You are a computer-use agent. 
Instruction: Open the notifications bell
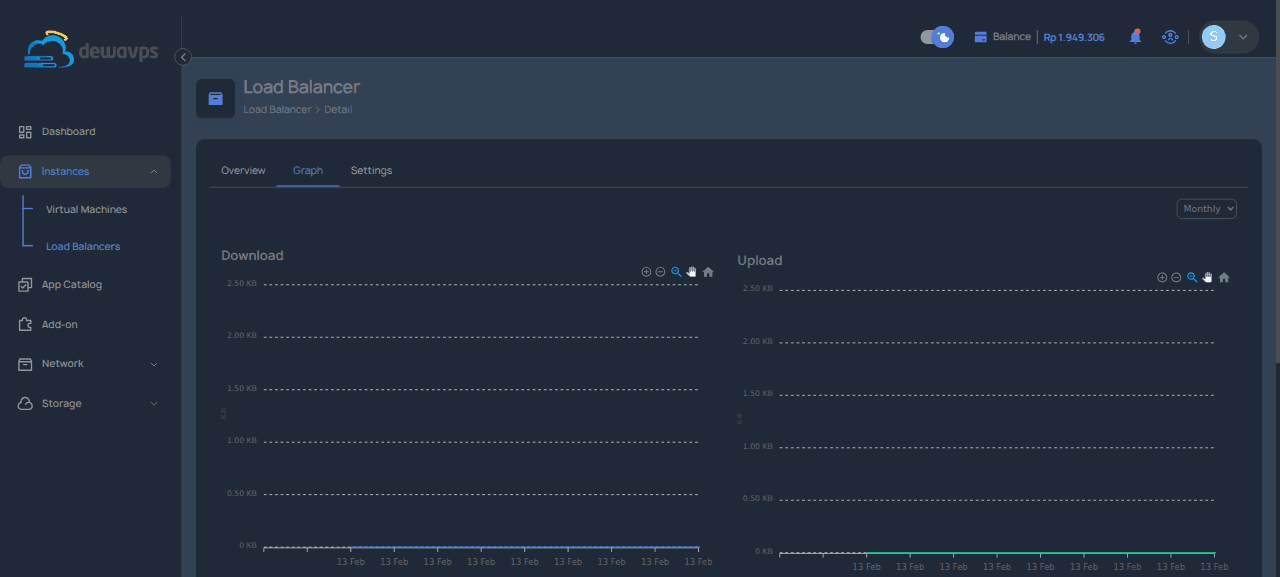(x=1135, y=37)
